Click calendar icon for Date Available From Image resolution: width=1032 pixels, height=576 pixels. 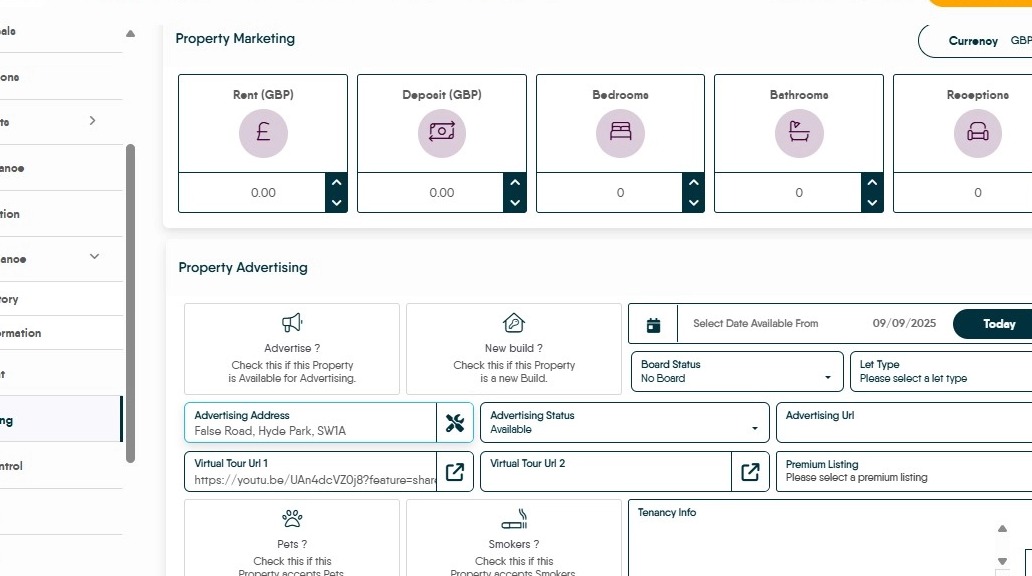(654, 324)
